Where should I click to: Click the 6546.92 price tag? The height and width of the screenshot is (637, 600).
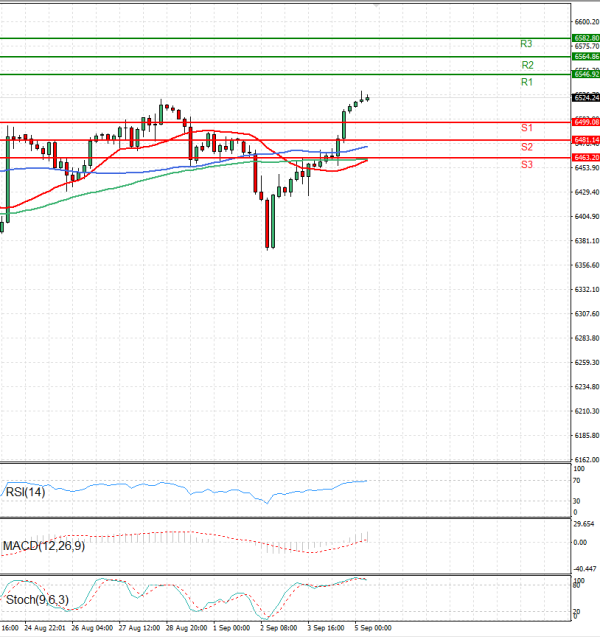(585, 75)
